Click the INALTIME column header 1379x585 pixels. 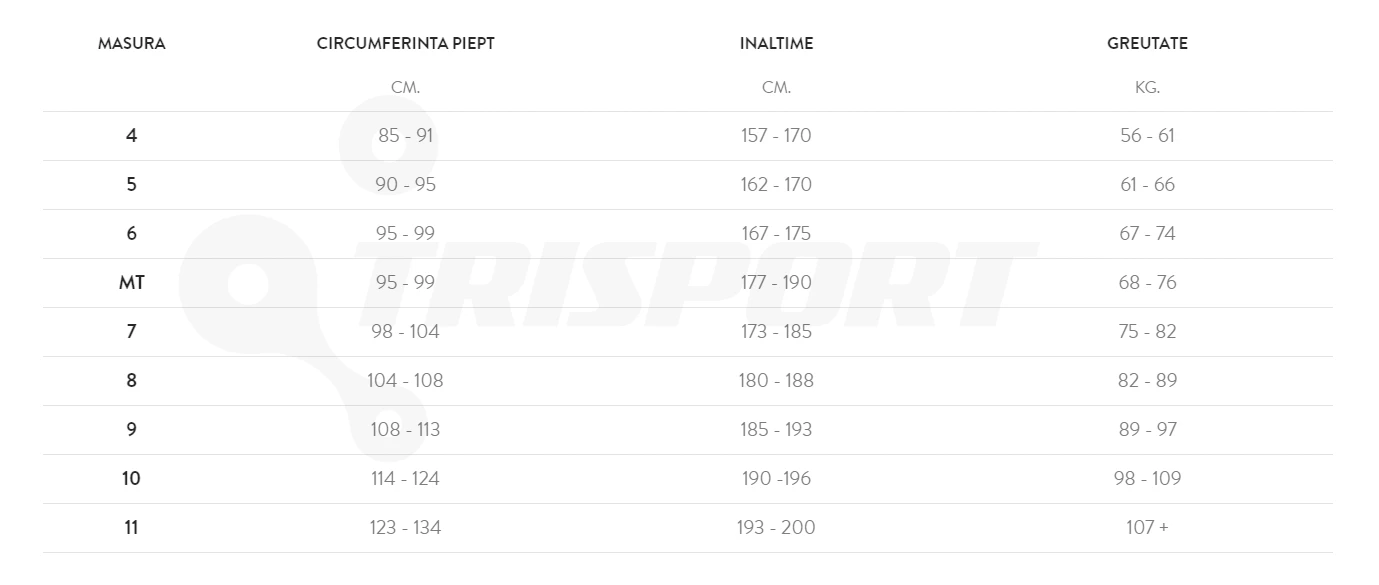coord(776,44)
